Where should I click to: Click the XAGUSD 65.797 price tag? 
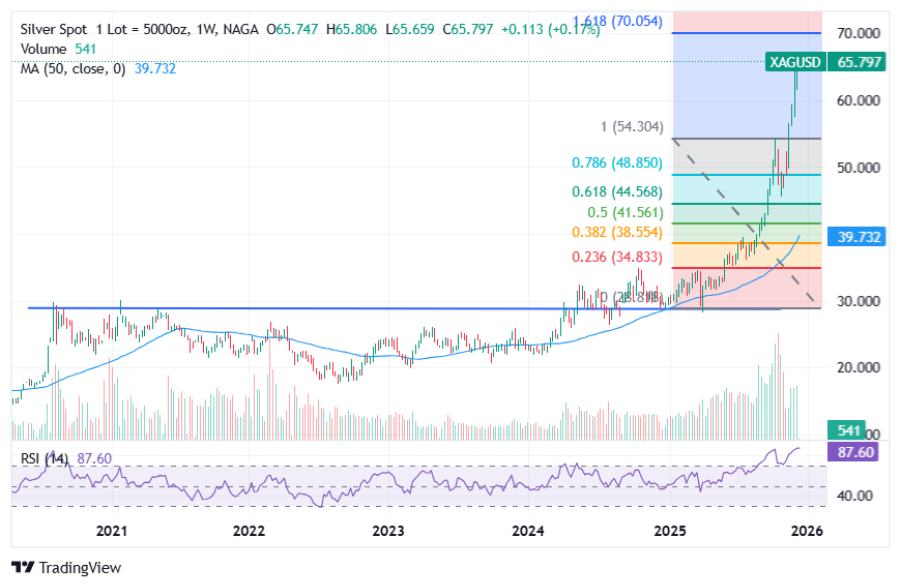tap(827, 62)
